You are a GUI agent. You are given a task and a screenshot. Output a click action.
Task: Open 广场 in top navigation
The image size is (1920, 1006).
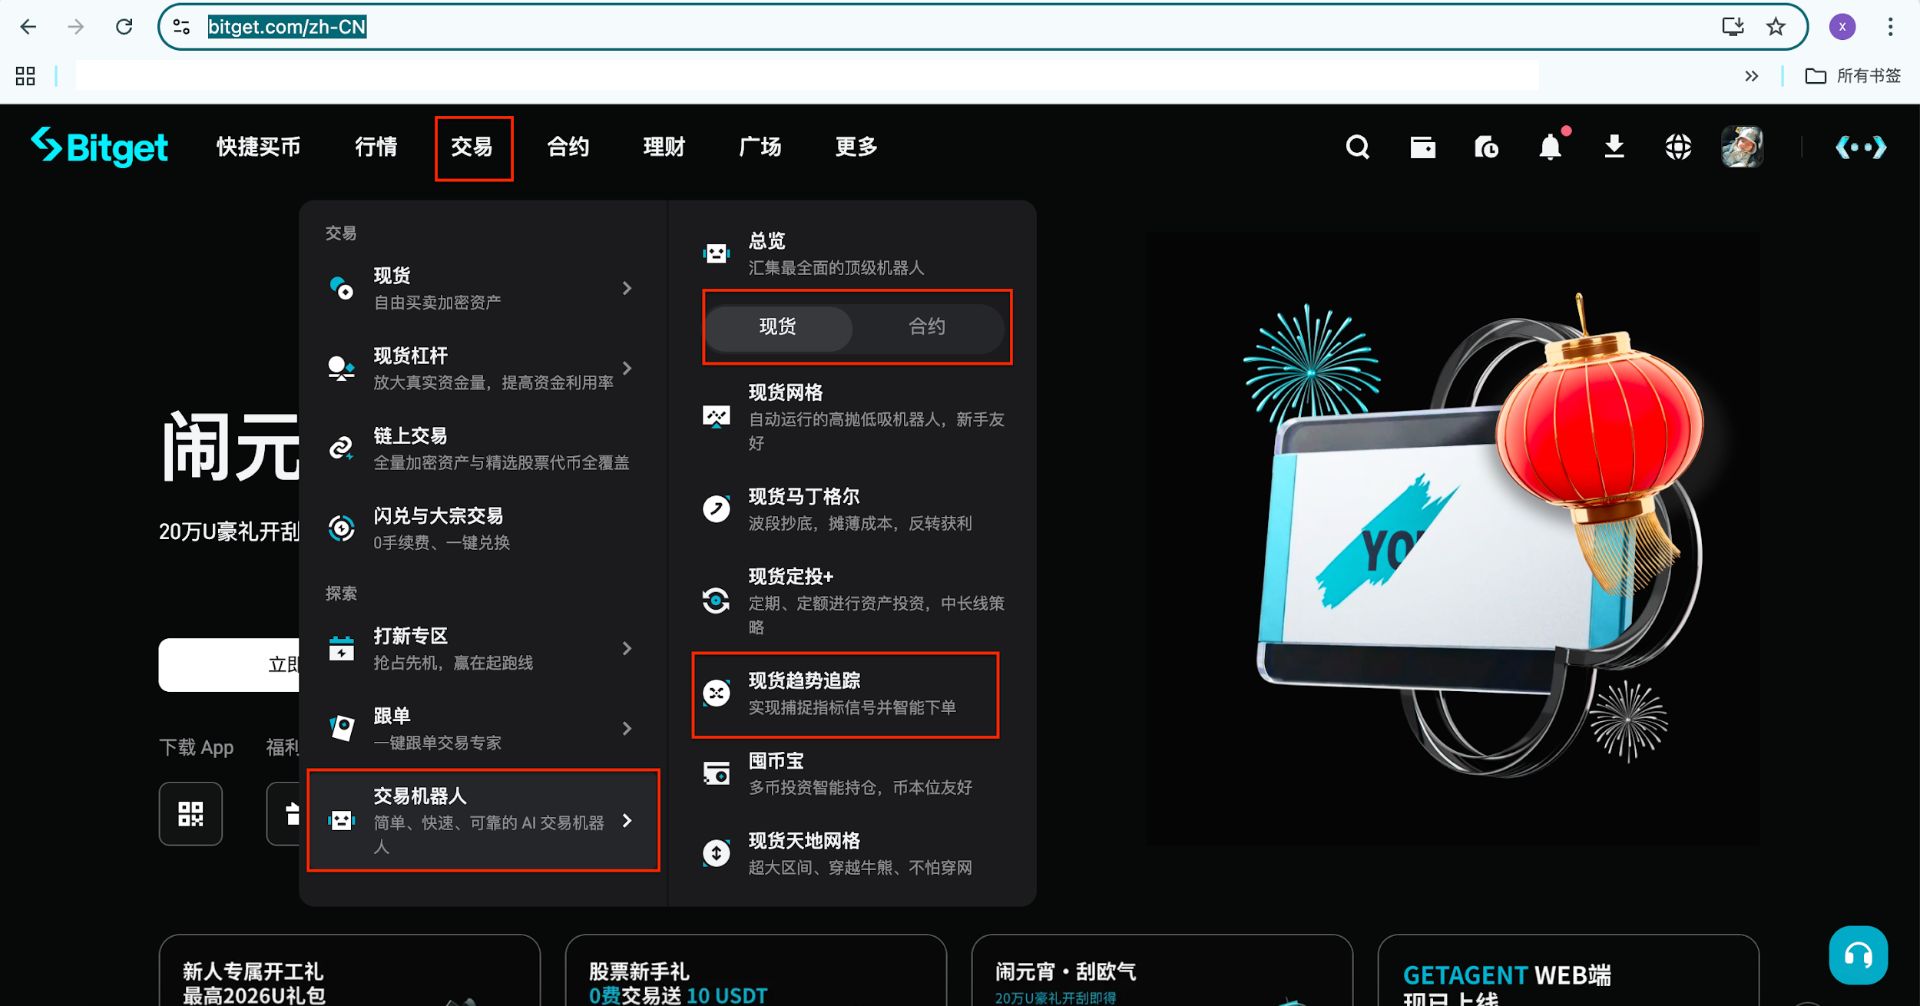[760, 147]
